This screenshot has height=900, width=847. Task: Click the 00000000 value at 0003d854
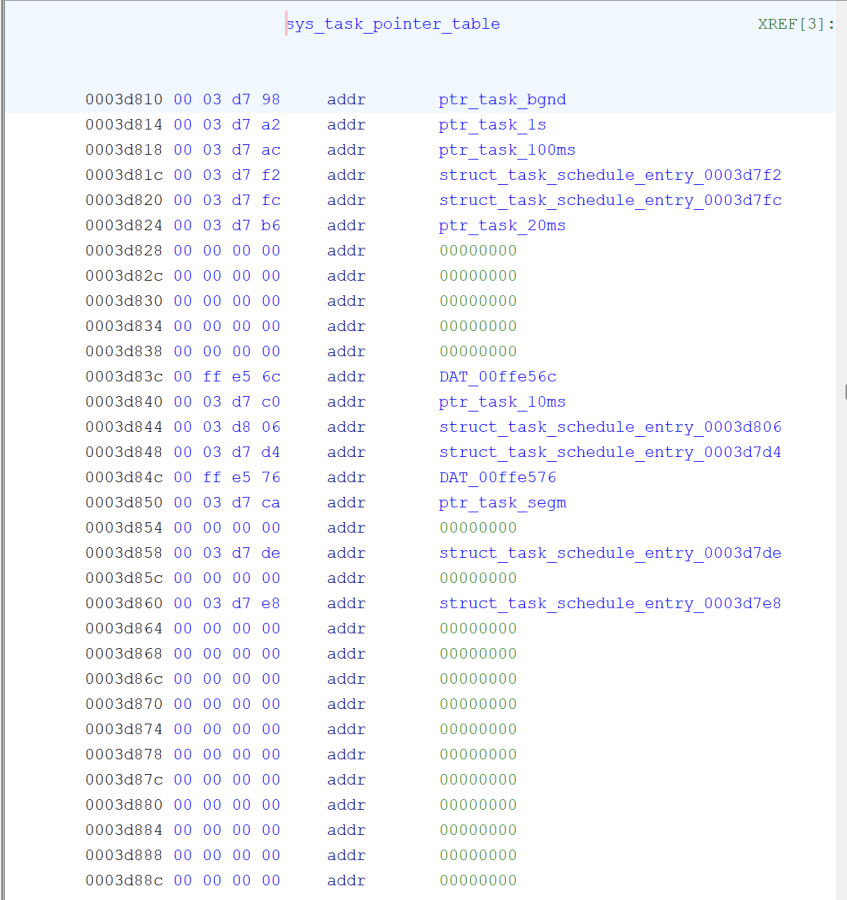coord(478,528)
